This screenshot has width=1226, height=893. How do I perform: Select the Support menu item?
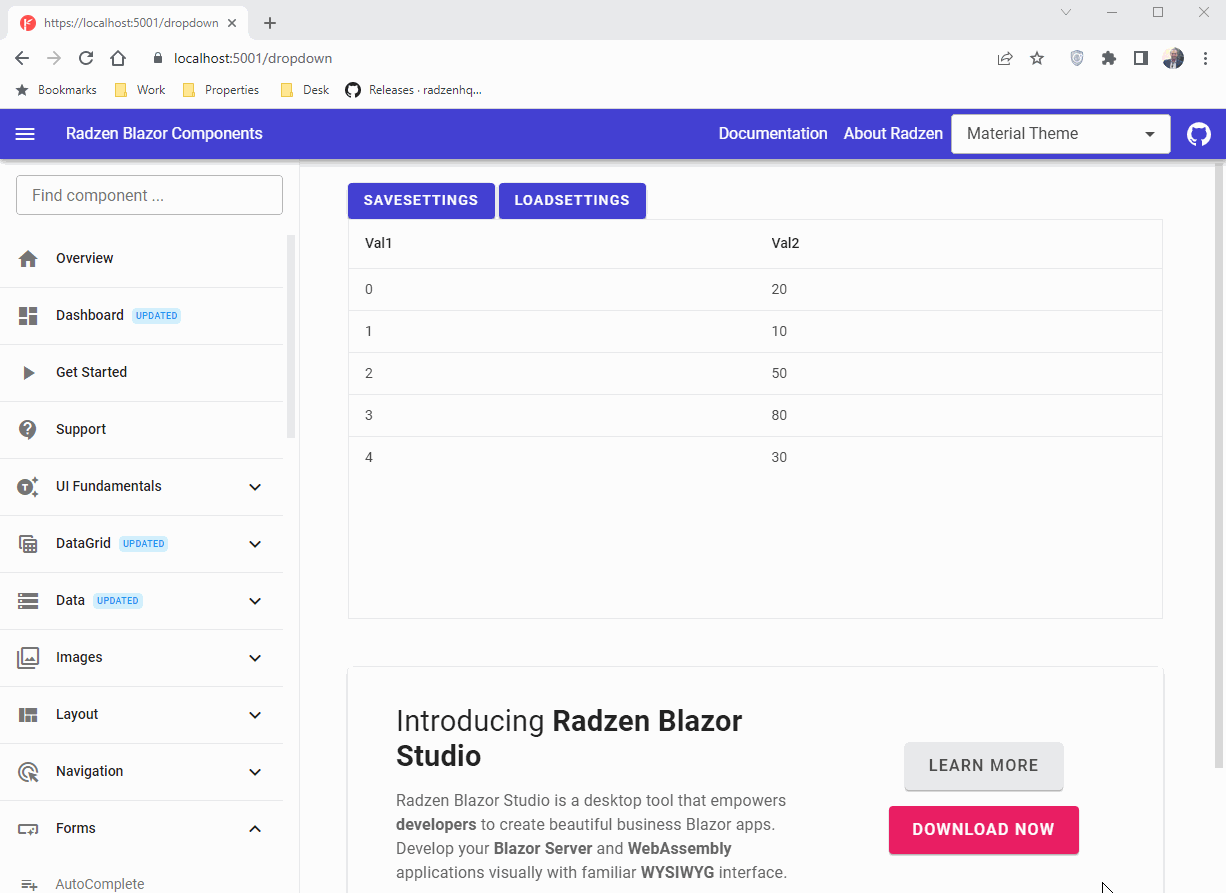coord(141,430)
